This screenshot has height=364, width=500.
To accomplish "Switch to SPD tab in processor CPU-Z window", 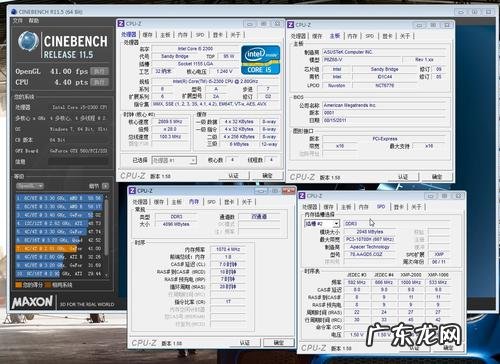I will point(200,35).
